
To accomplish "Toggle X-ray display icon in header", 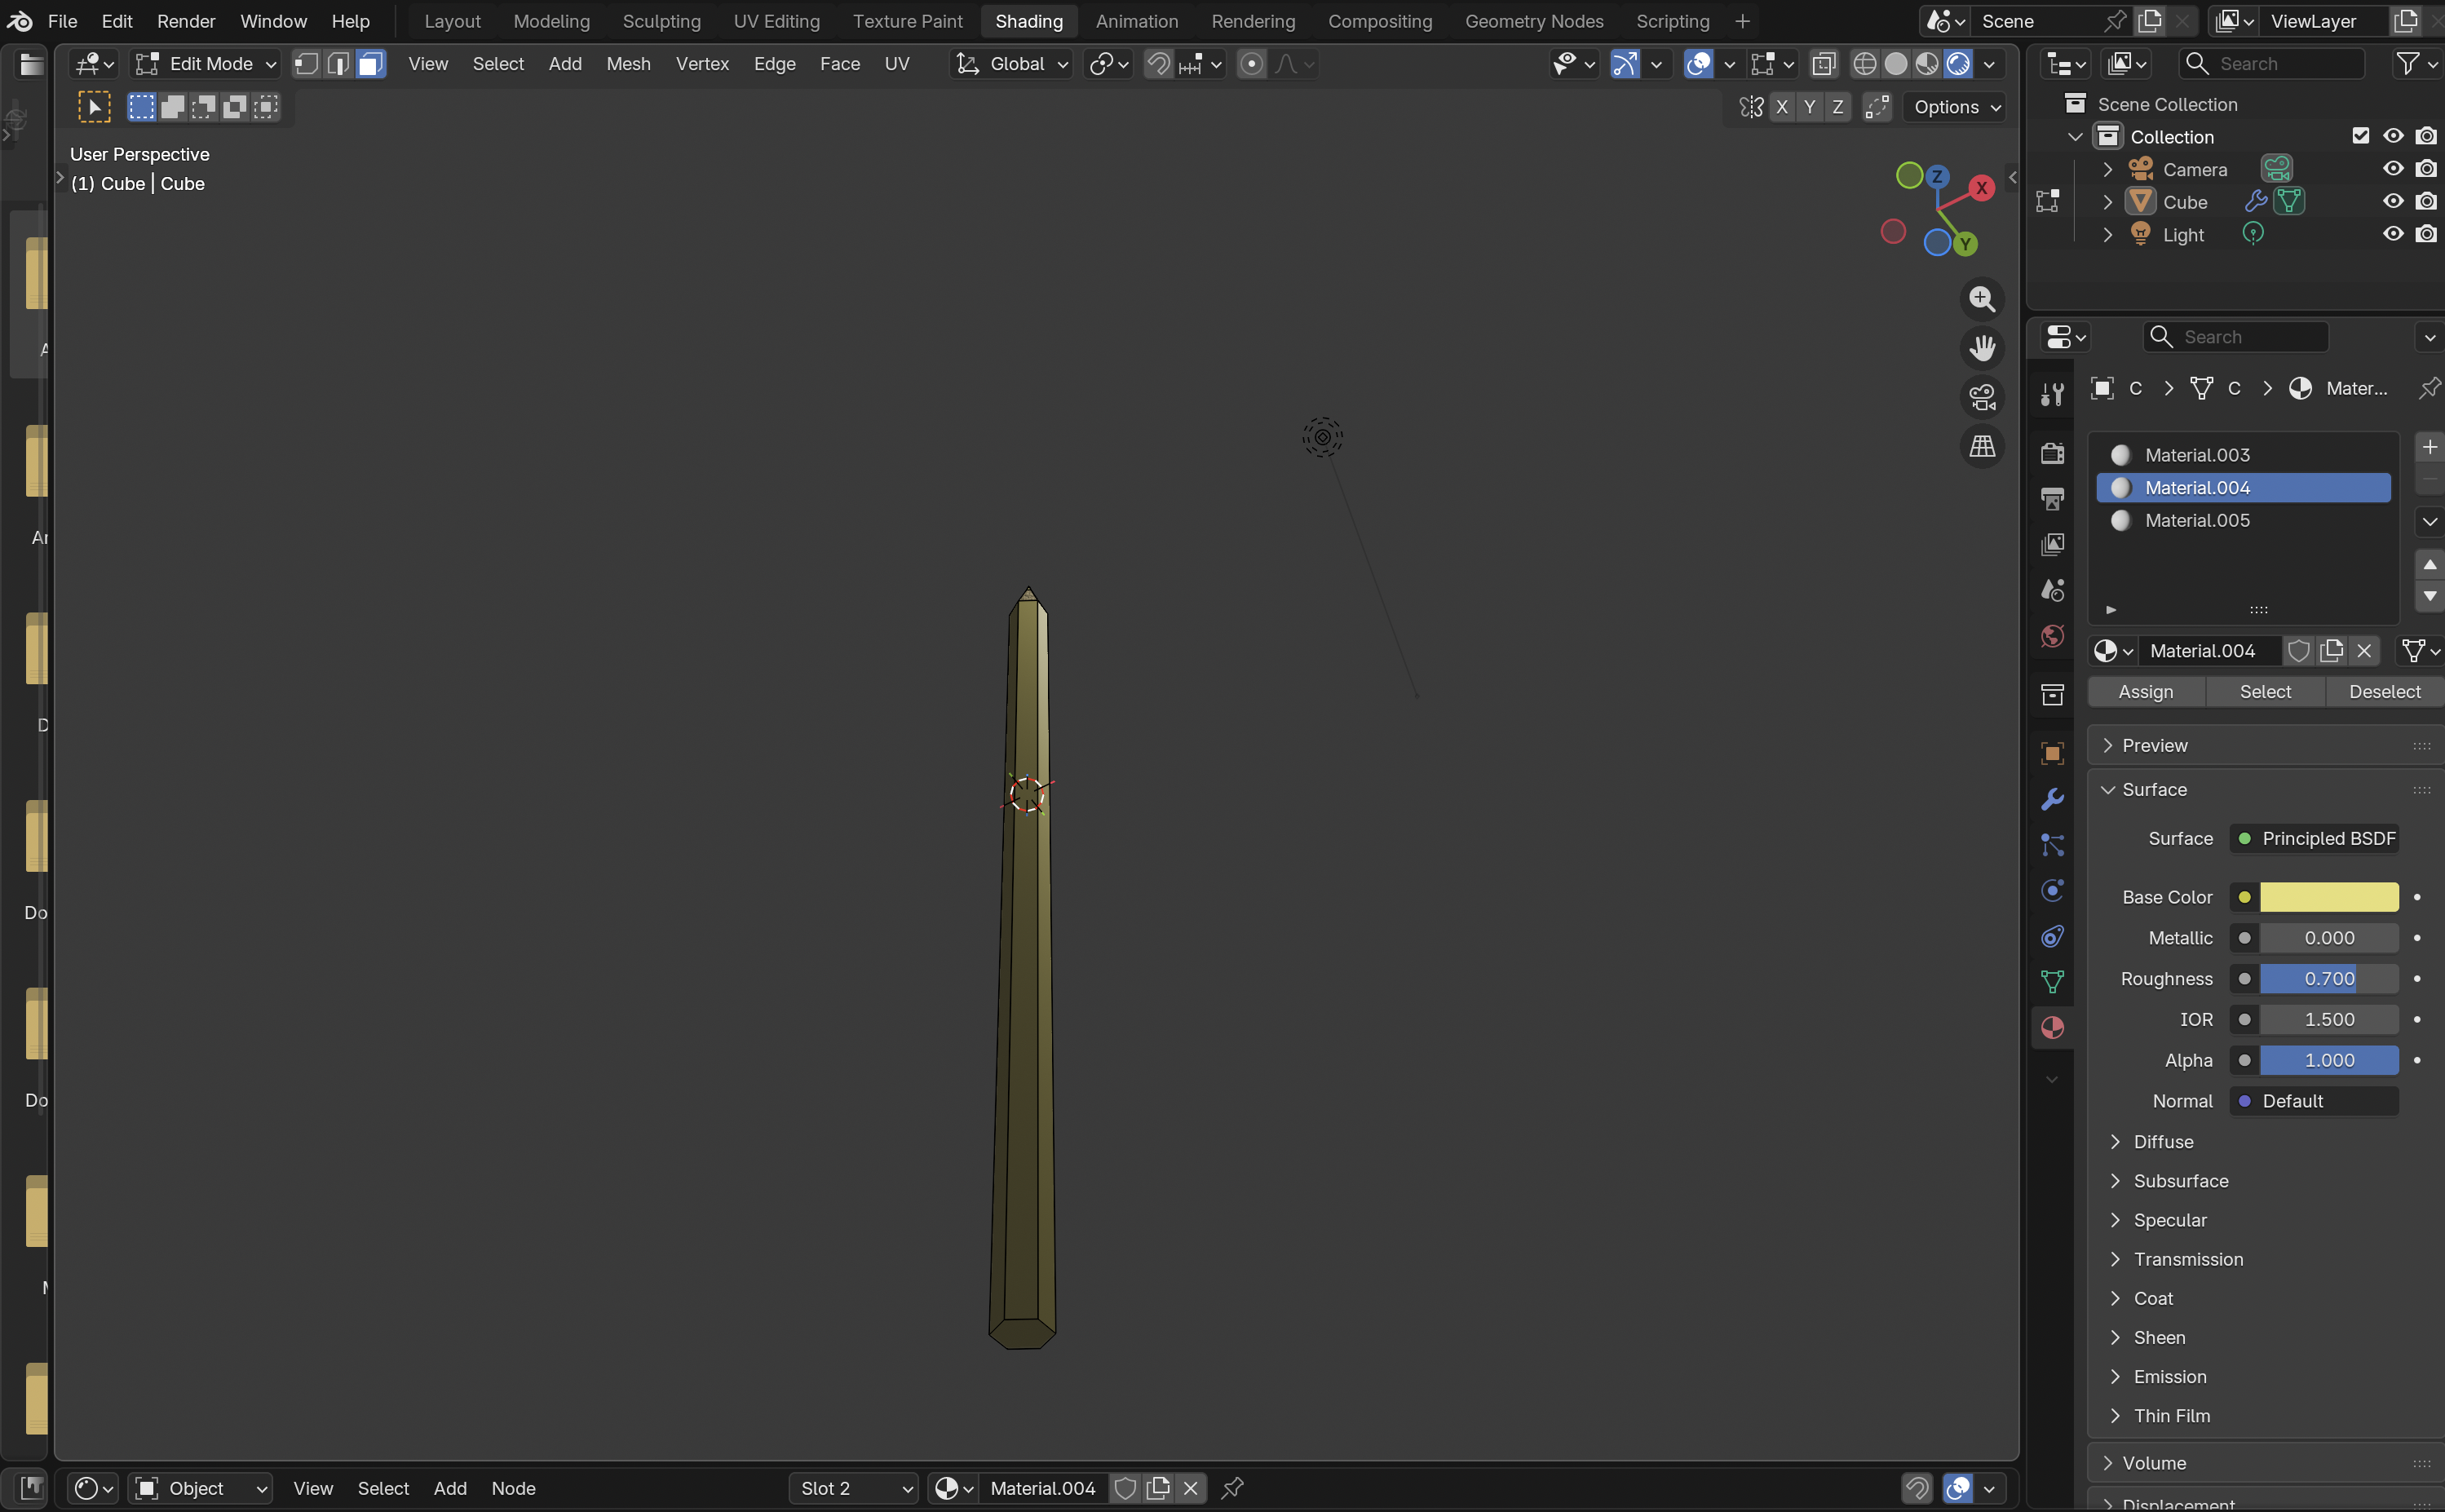I will 1823,64.
